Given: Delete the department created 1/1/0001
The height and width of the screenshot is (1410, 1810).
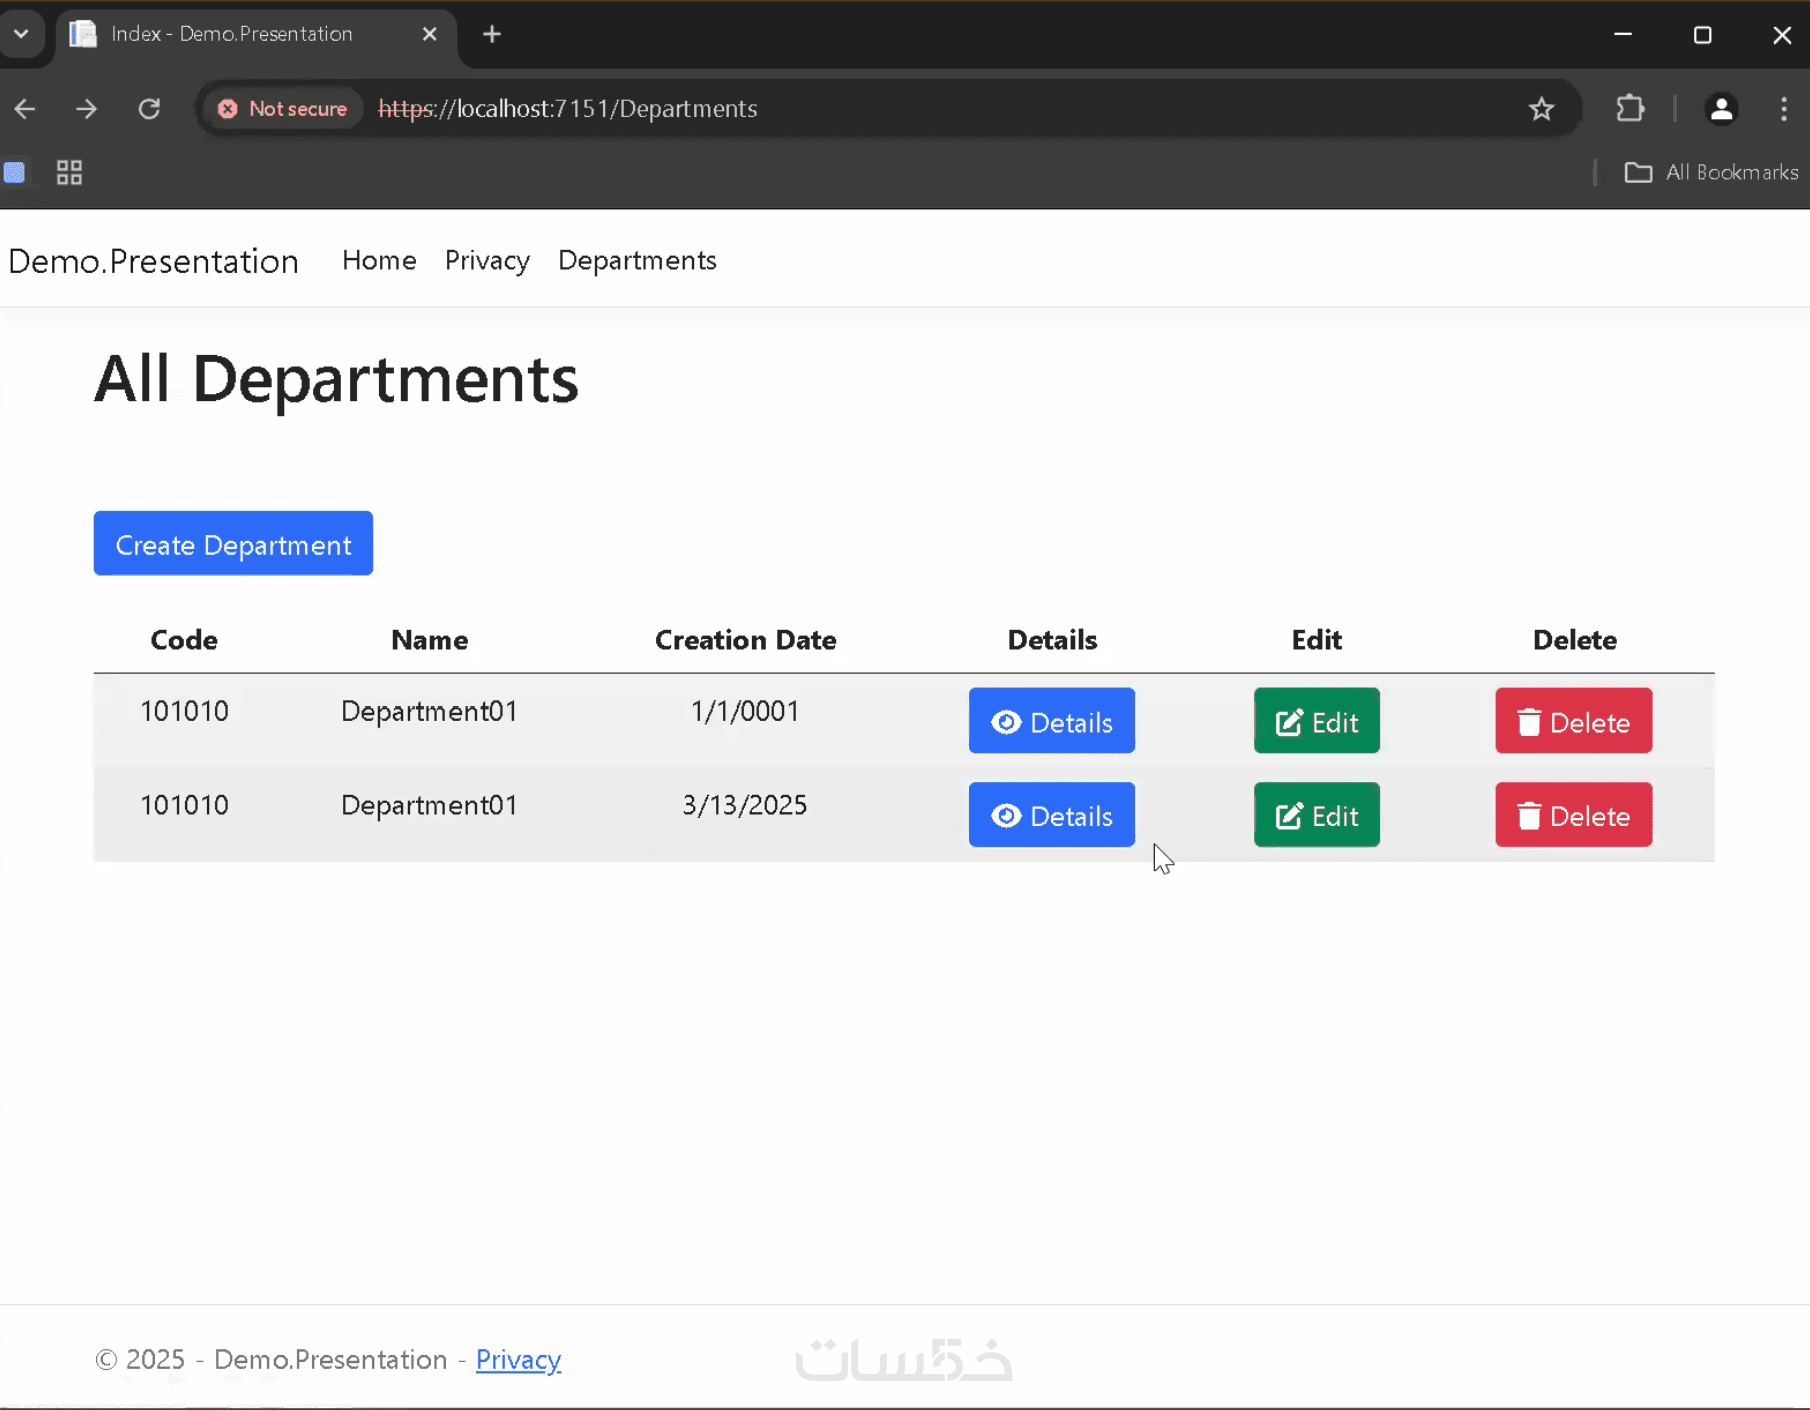Looking at the screenshot, I should click(x=1574, y=721).
